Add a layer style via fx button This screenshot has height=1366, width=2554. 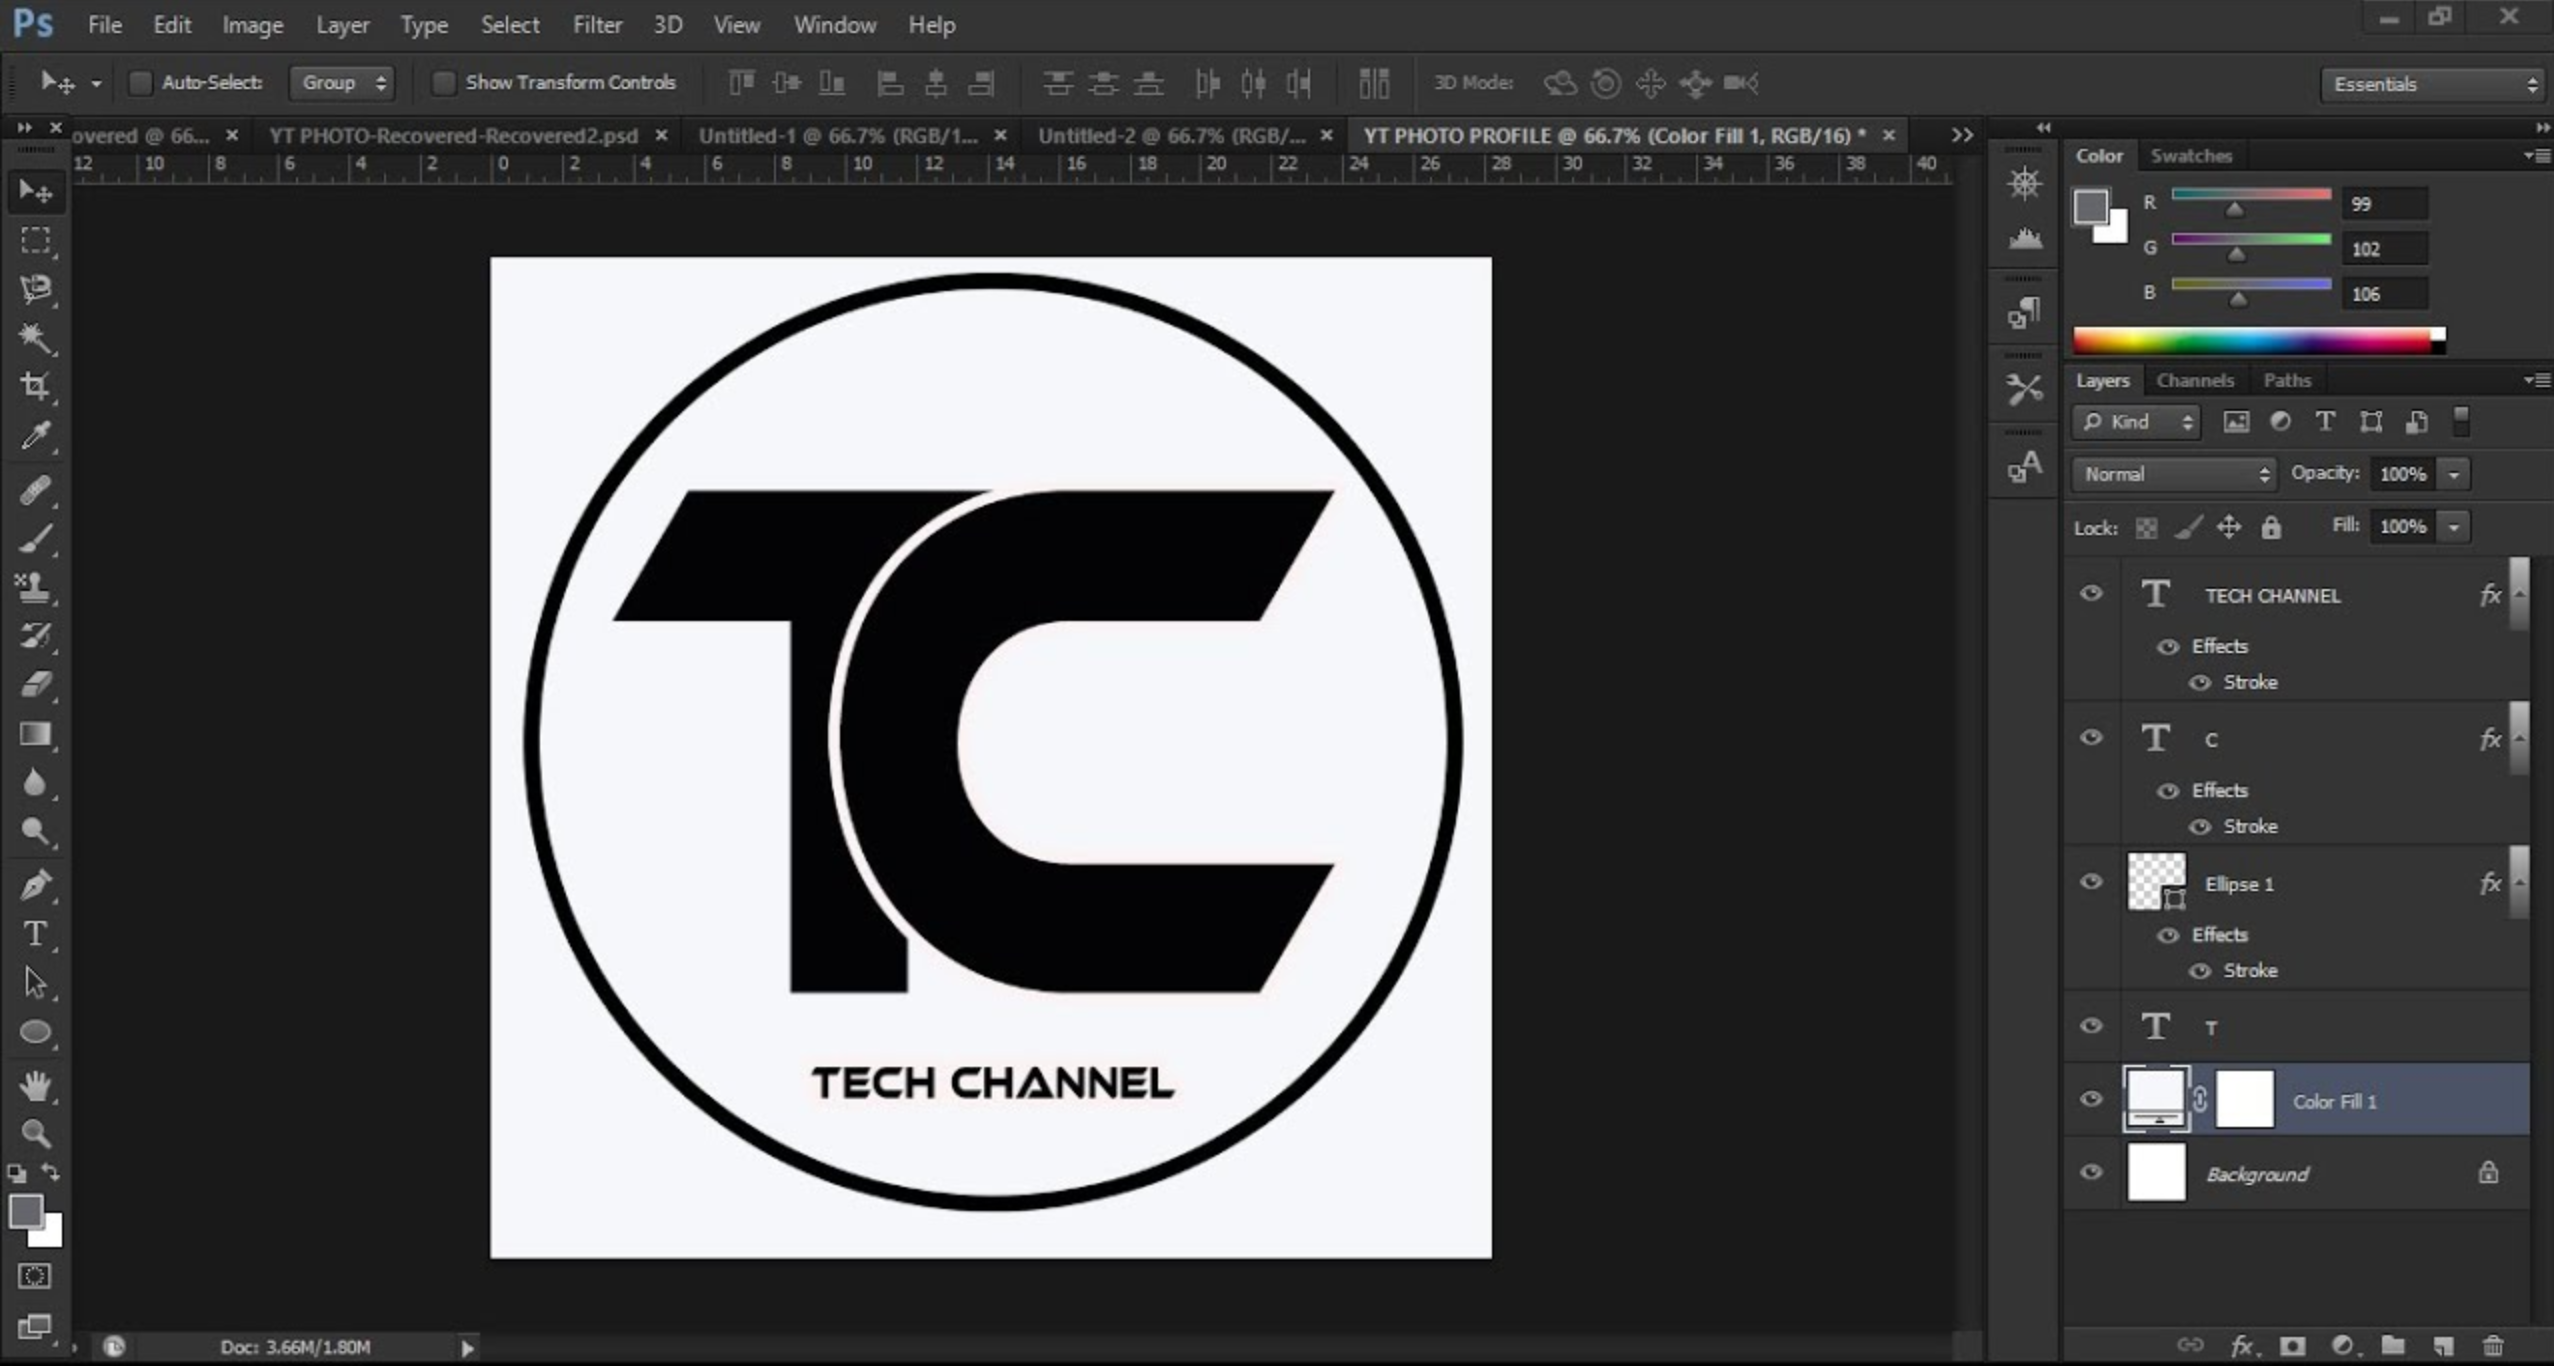2243,1346
